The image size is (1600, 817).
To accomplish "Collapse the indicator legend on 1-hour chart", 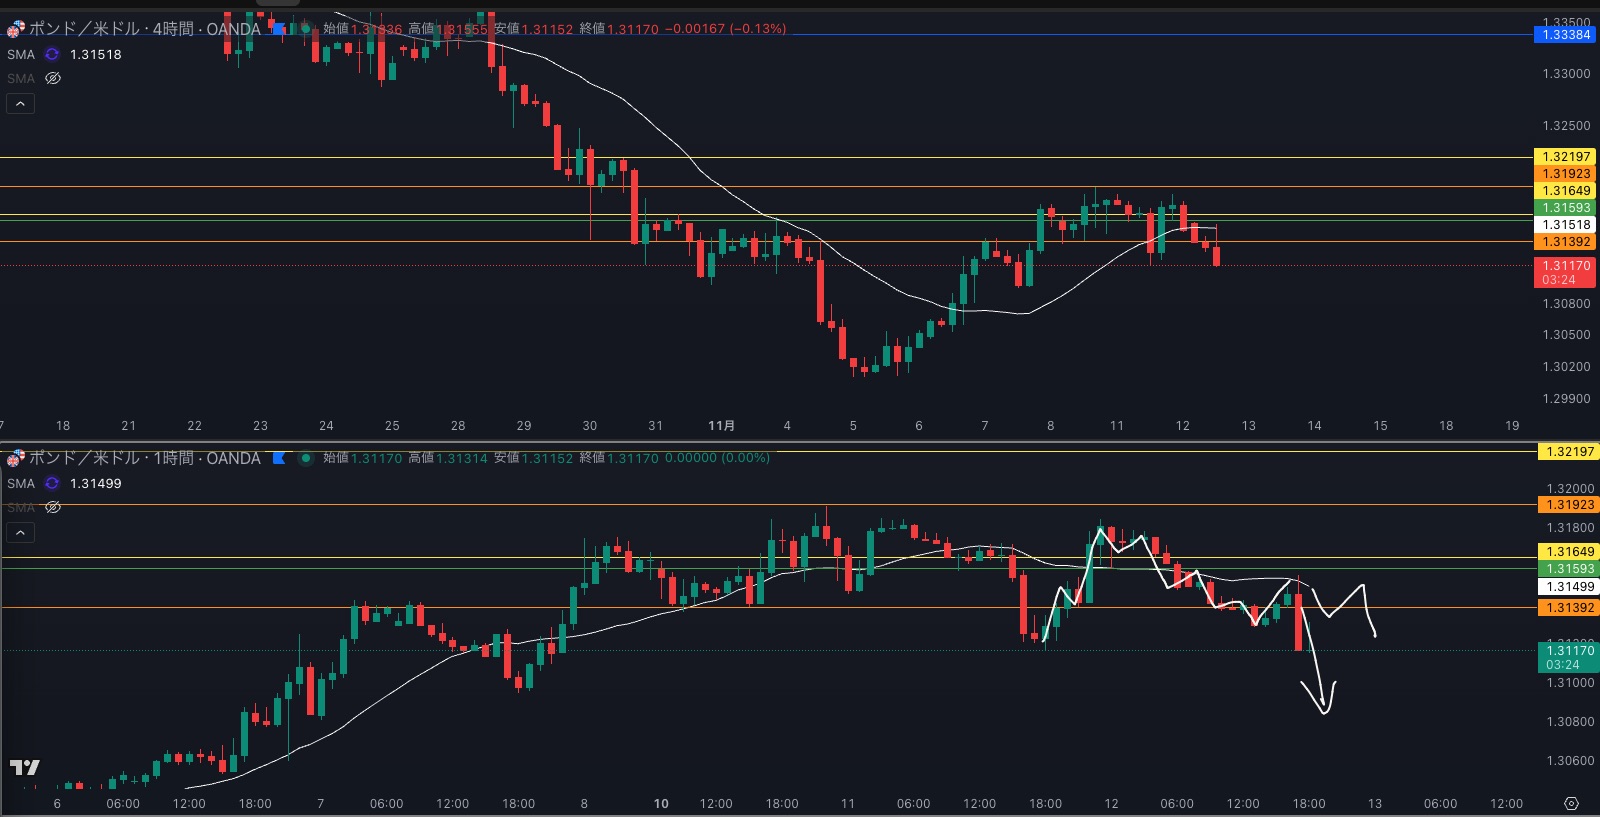I will click(x=20, y=533).
